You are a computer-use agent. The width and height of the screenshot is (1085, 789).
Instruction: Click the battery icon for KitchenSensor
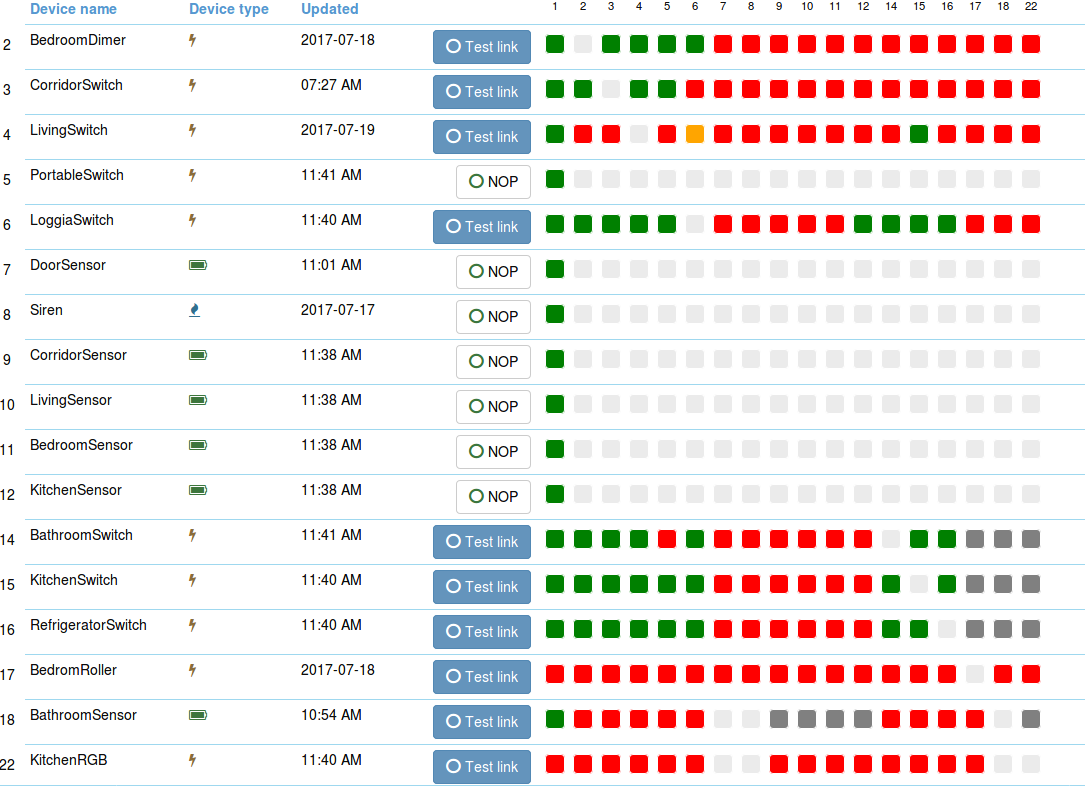(198, 490)
